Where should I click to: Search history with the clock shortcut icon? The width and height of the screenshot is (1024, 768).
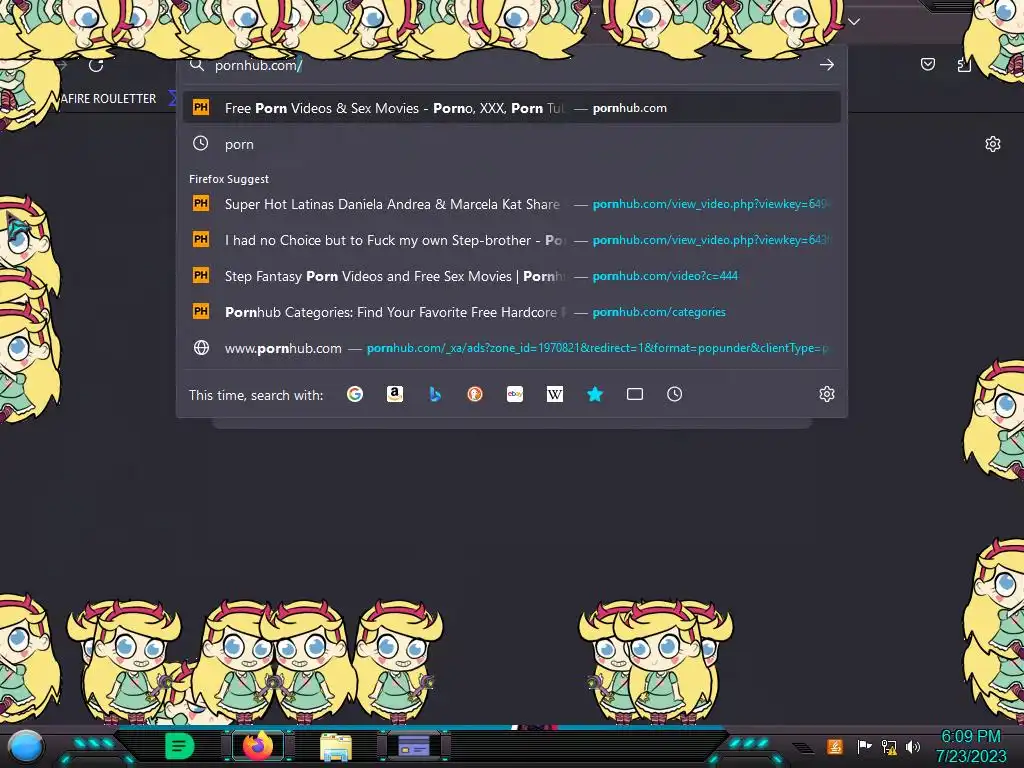[x=675, y=394]
